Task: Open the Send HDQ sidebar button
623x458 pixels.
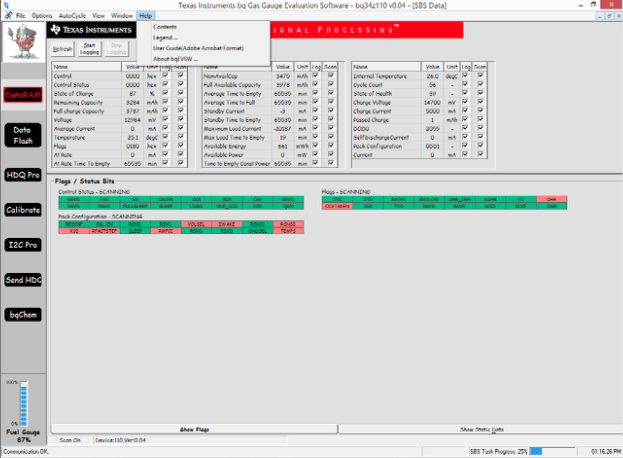Action: (x=23, y=280)
